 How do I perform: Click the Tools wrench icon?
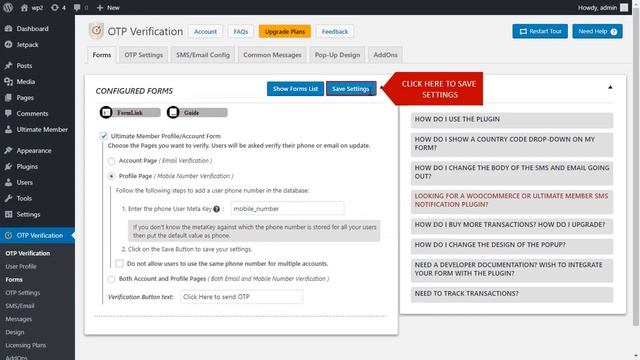point(8,198)
